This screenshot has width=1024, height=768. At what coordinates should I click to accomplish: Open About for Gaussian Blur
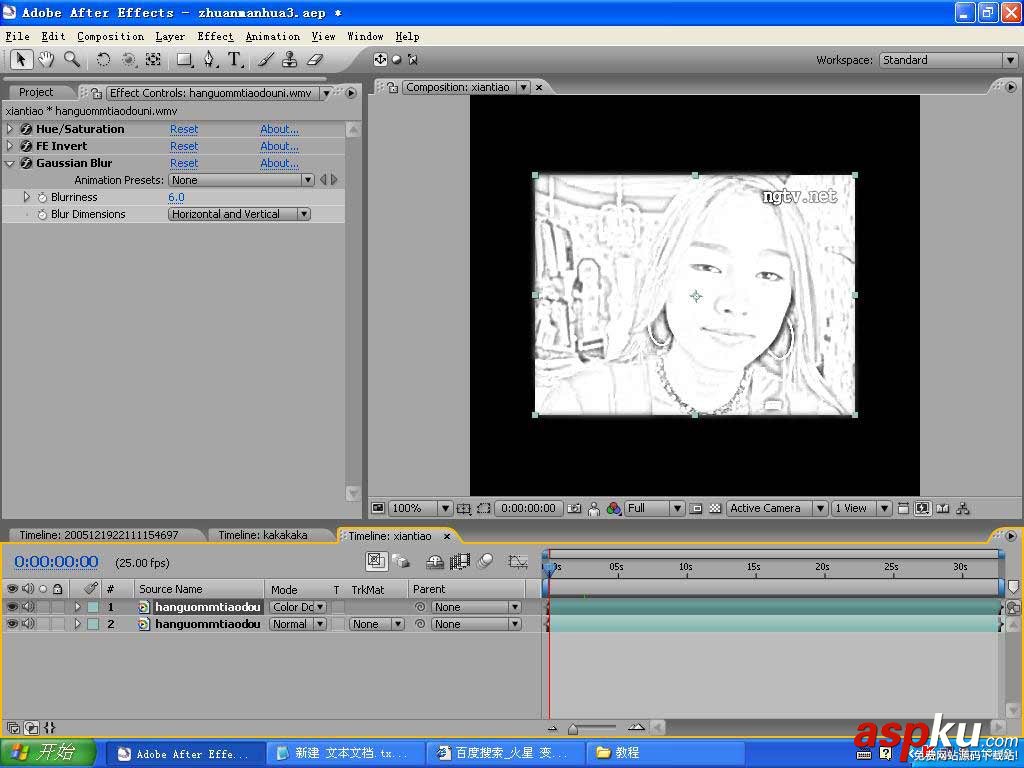click(x=280, y=163)
